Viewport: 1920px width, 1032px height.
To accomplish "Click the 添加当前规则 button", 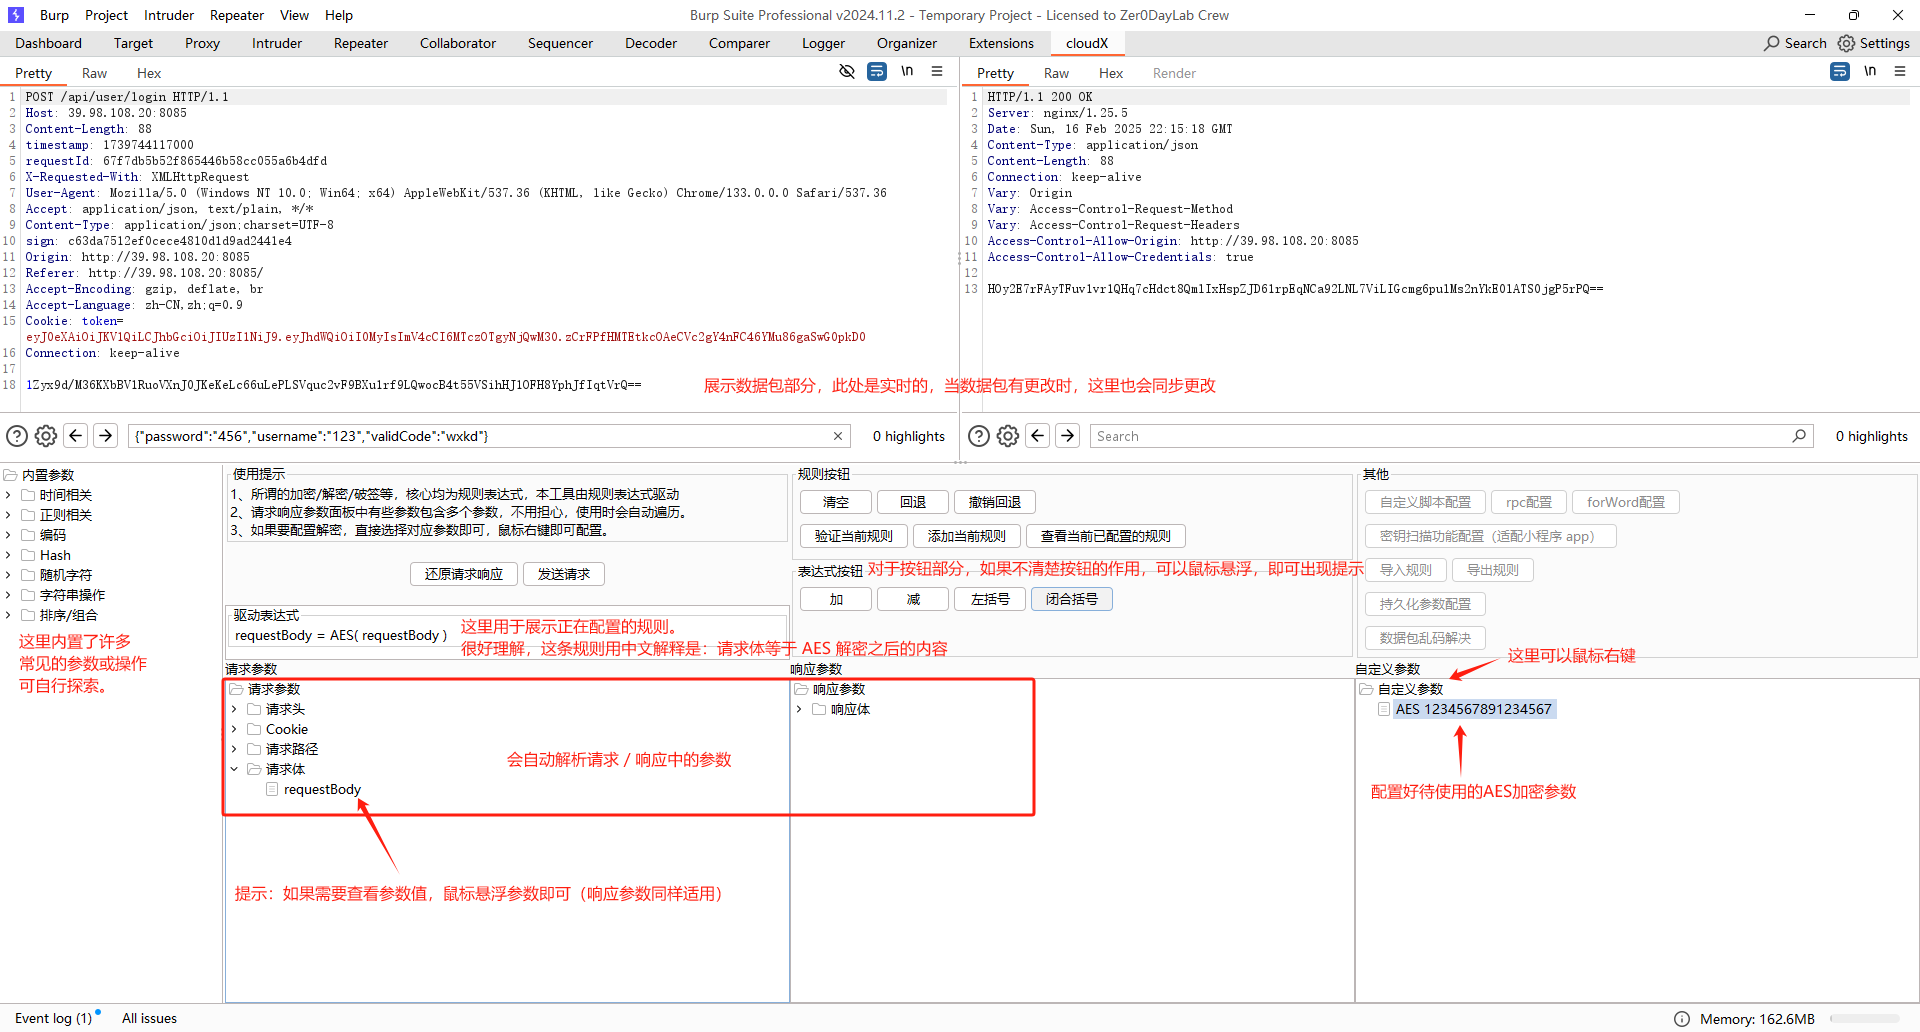I will point(967,536).
